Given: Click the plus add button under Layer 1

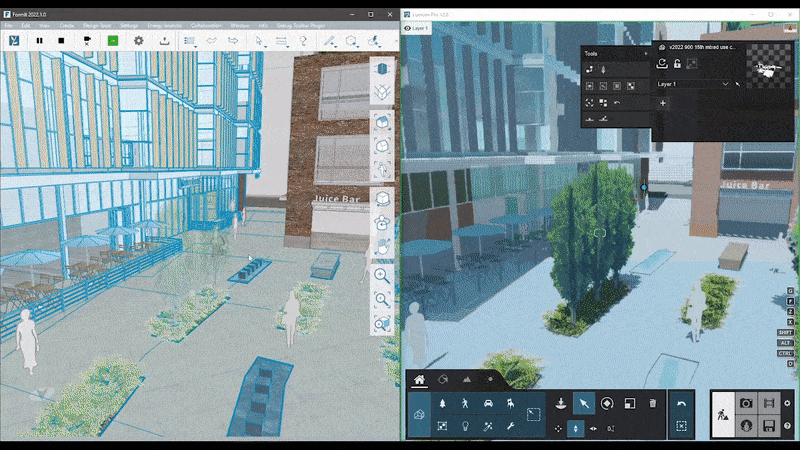Looking at the screenshot, I should point(662,102).
